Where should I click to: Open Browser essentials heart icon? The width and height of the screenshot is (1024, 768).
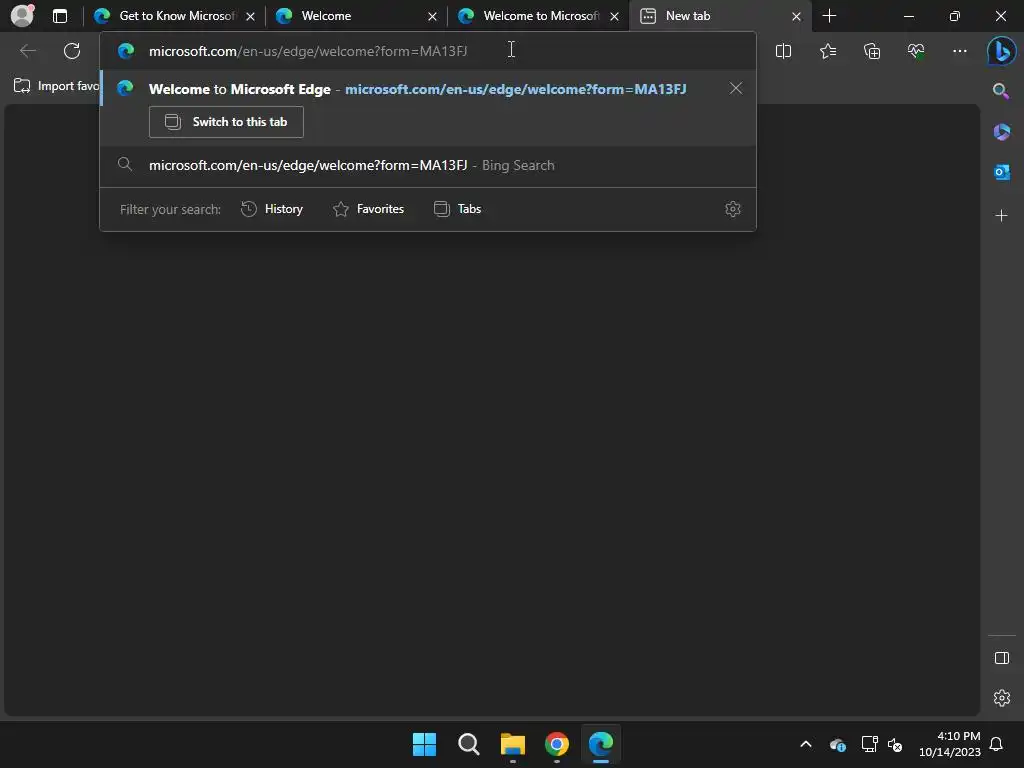pyautogui.click(x=916, y=51)
